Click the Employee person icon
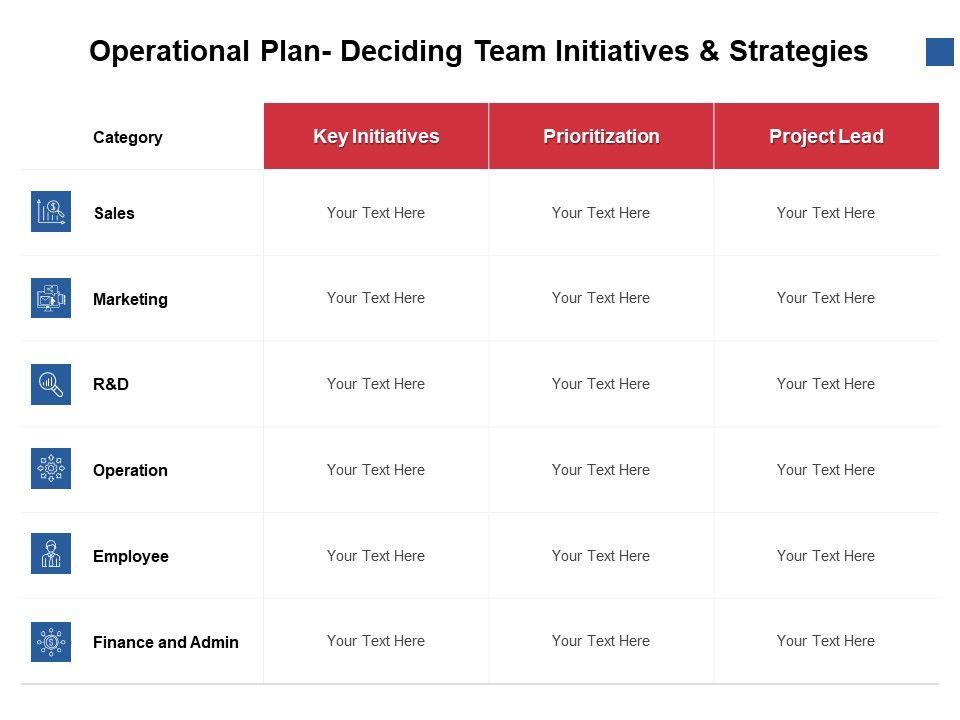Viewport: 960px width, 720px height. click(x=51, y=555)
